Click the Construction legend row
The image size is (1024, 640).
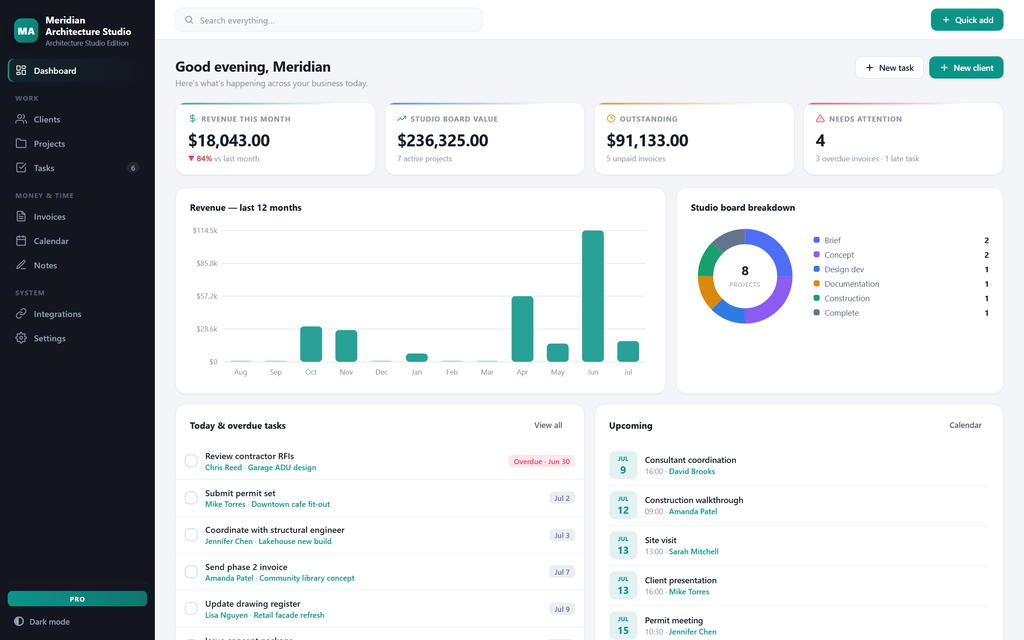click(x=901, y=298)
